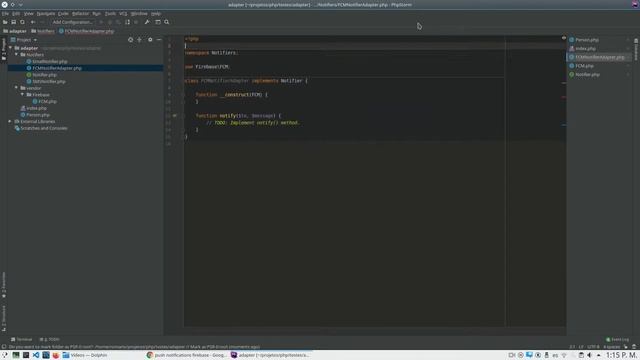Screen dimensions: 640x360
Task: Toggle the Structure tool window side tab
Action: (x=4, y=319)
